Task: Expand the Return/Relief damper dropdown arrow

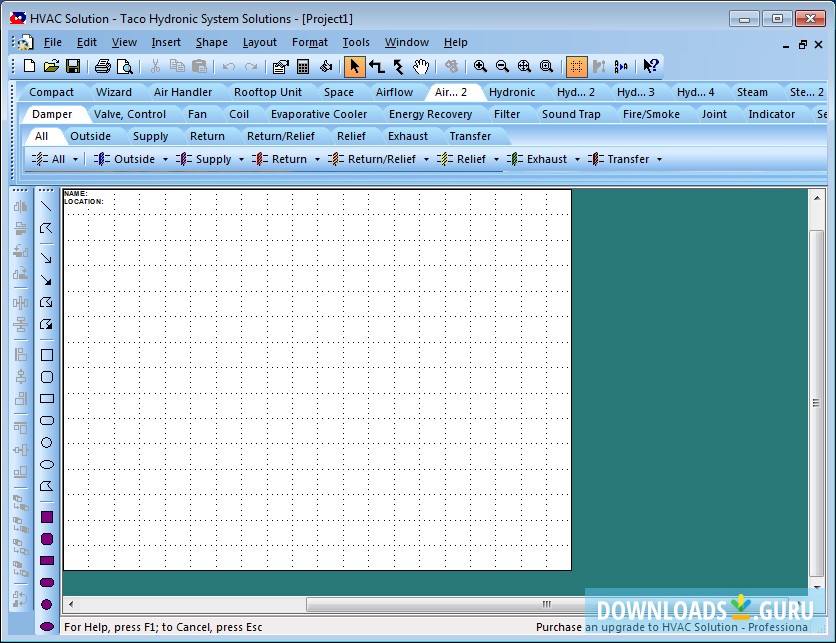Action: click(426, 159)
